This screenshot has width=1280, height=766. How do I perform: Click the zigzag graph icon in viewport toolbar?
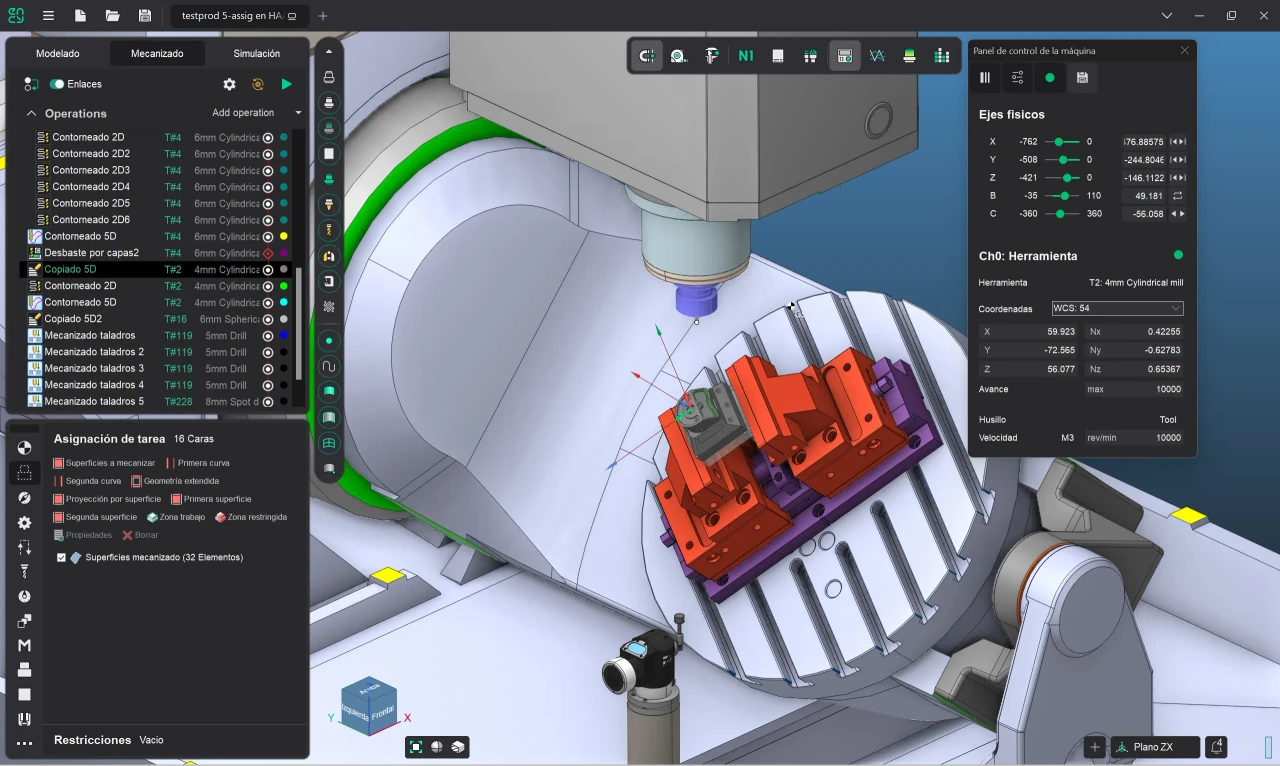pos(877,56)
